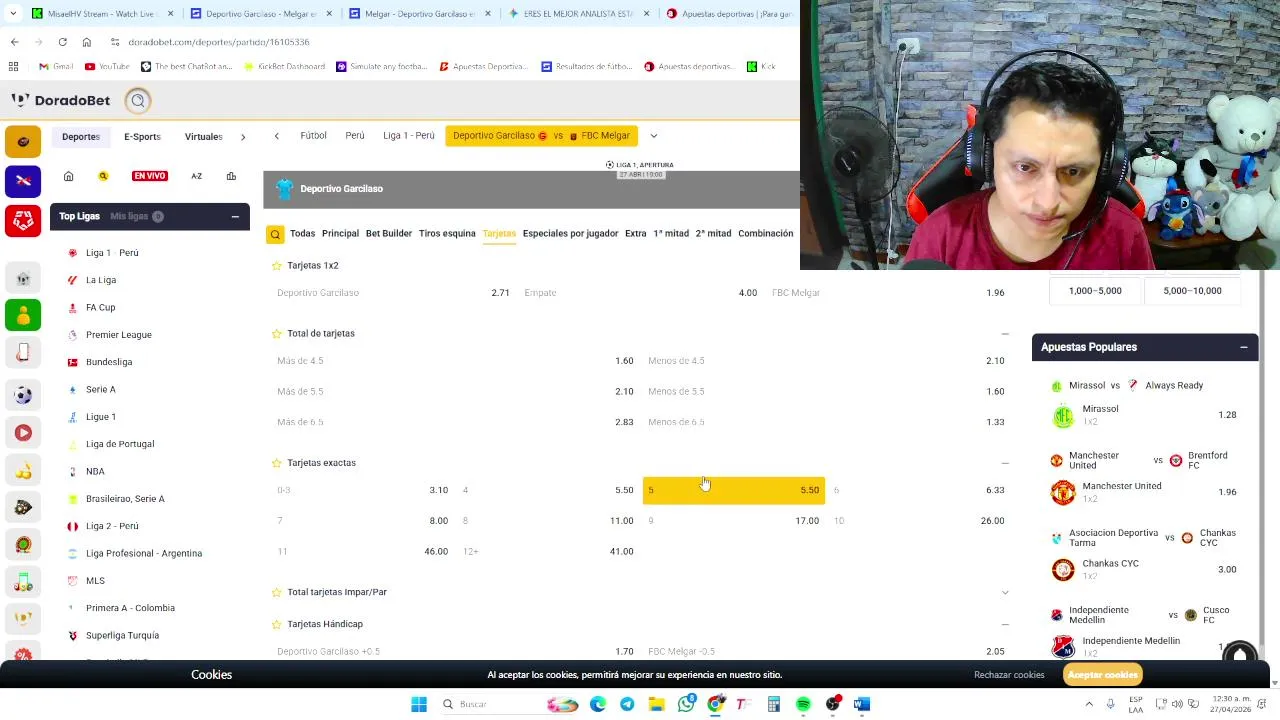Image resolution: width=1280 pixels, height=720 pixels.
Task: Collapse the Total de tarjetas market
Action: (1005, 333)
